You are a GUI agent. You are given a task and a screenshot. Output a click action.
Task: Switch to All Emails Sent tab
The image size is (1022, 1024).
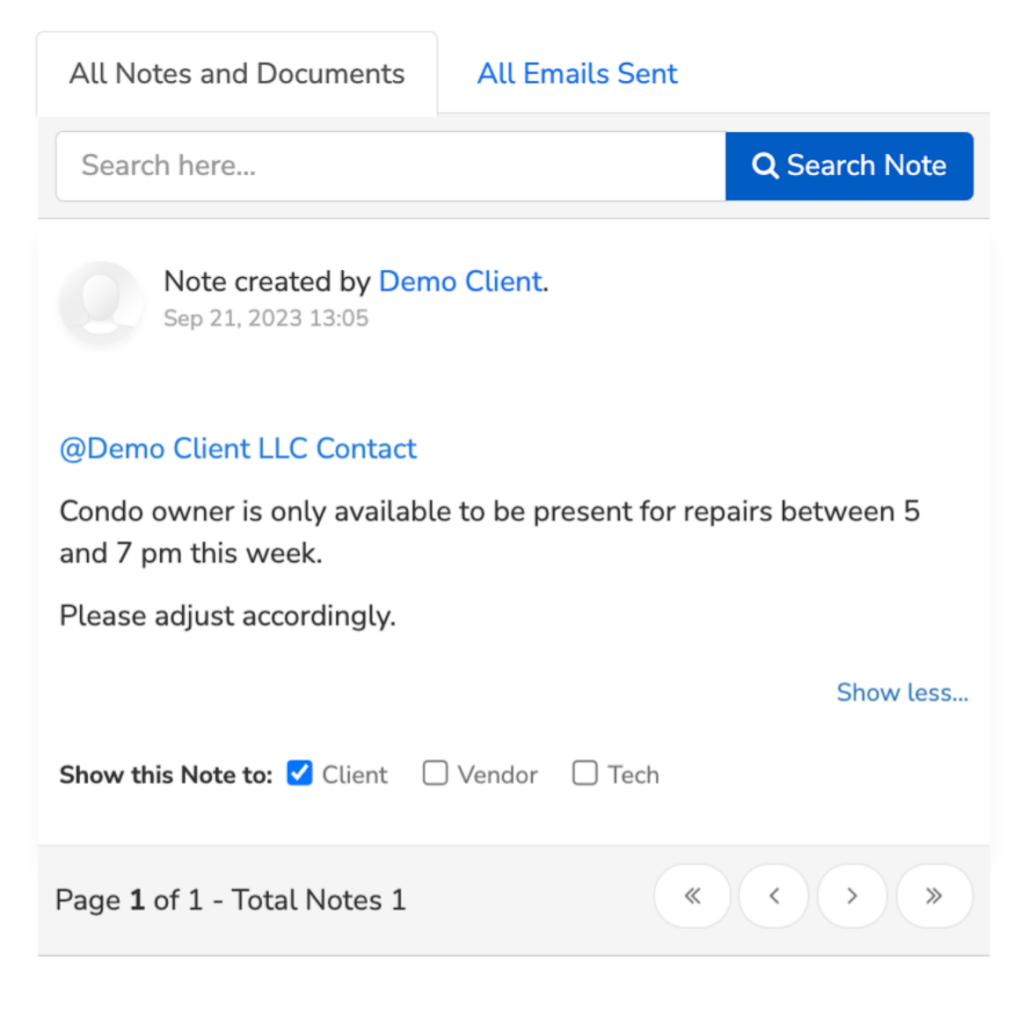pyautogui.click(x=577, y=74)
